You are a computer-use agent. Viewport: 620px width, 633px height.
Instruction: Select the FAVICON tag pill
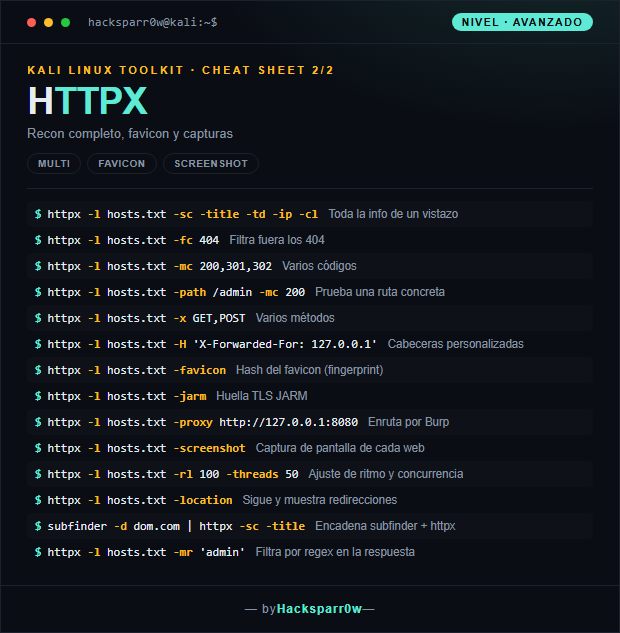pyautogui.click(x=121, y=163)
